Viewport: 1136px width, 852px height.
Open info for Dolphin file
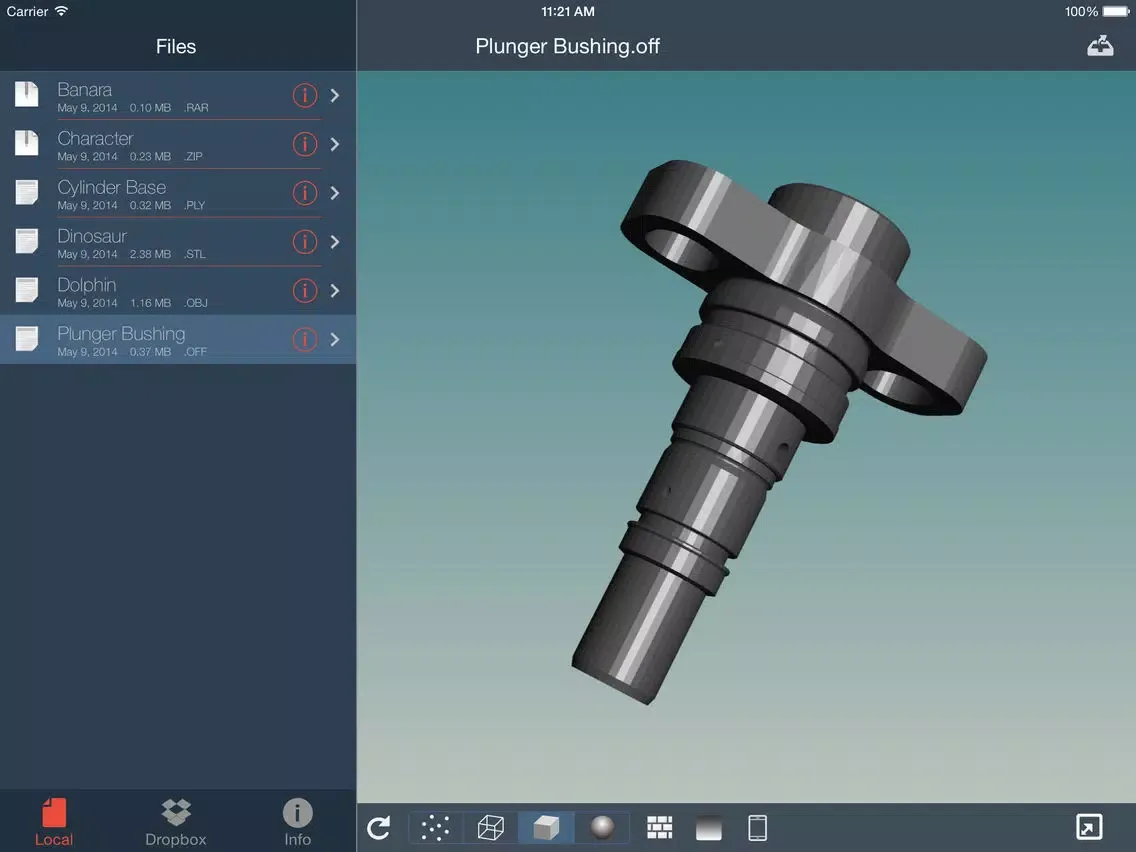tap(305, 291)
